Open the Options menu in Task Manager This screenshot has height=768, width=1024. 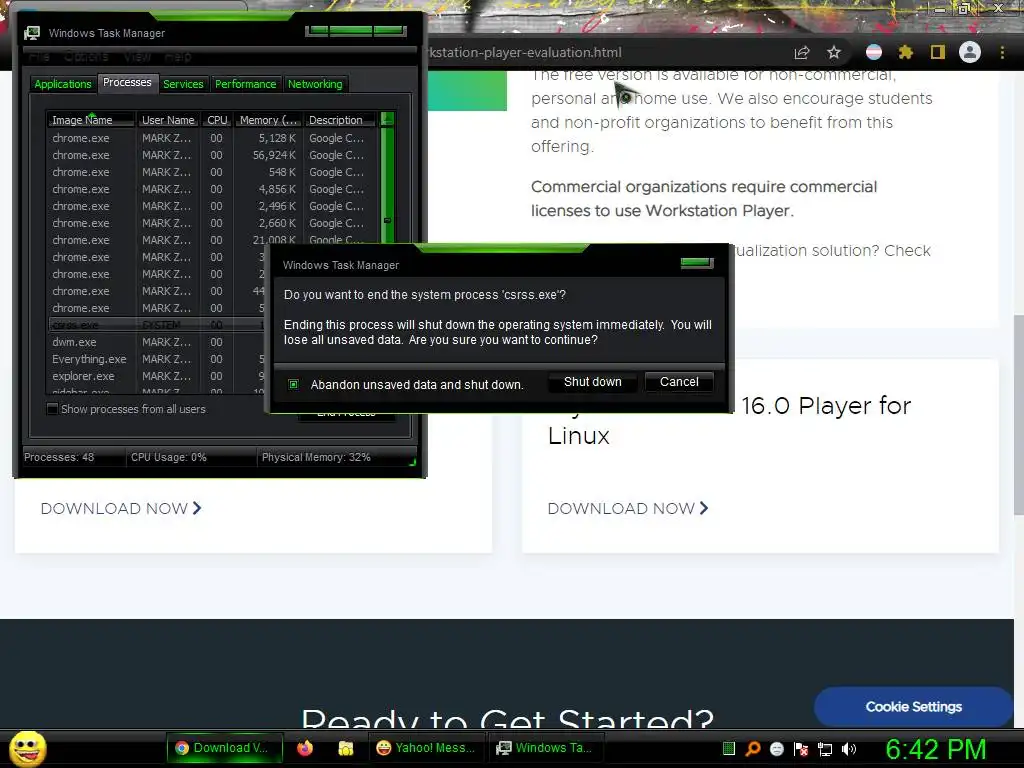click(x=86, y=57)
